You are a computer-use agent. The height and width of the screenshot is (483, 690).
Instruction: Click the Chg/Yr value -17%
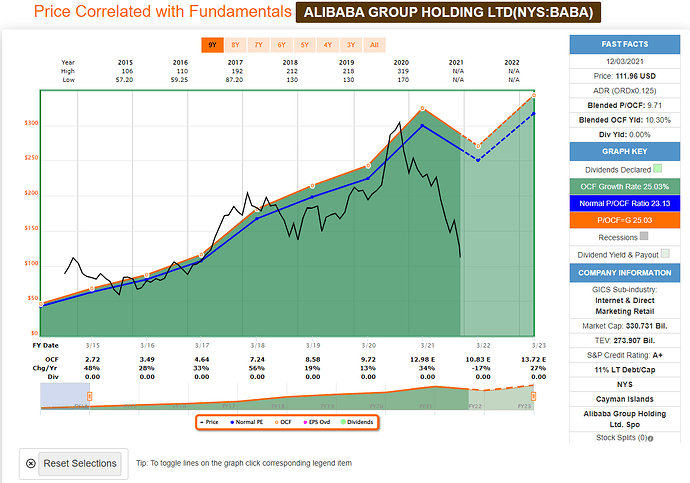483,368
